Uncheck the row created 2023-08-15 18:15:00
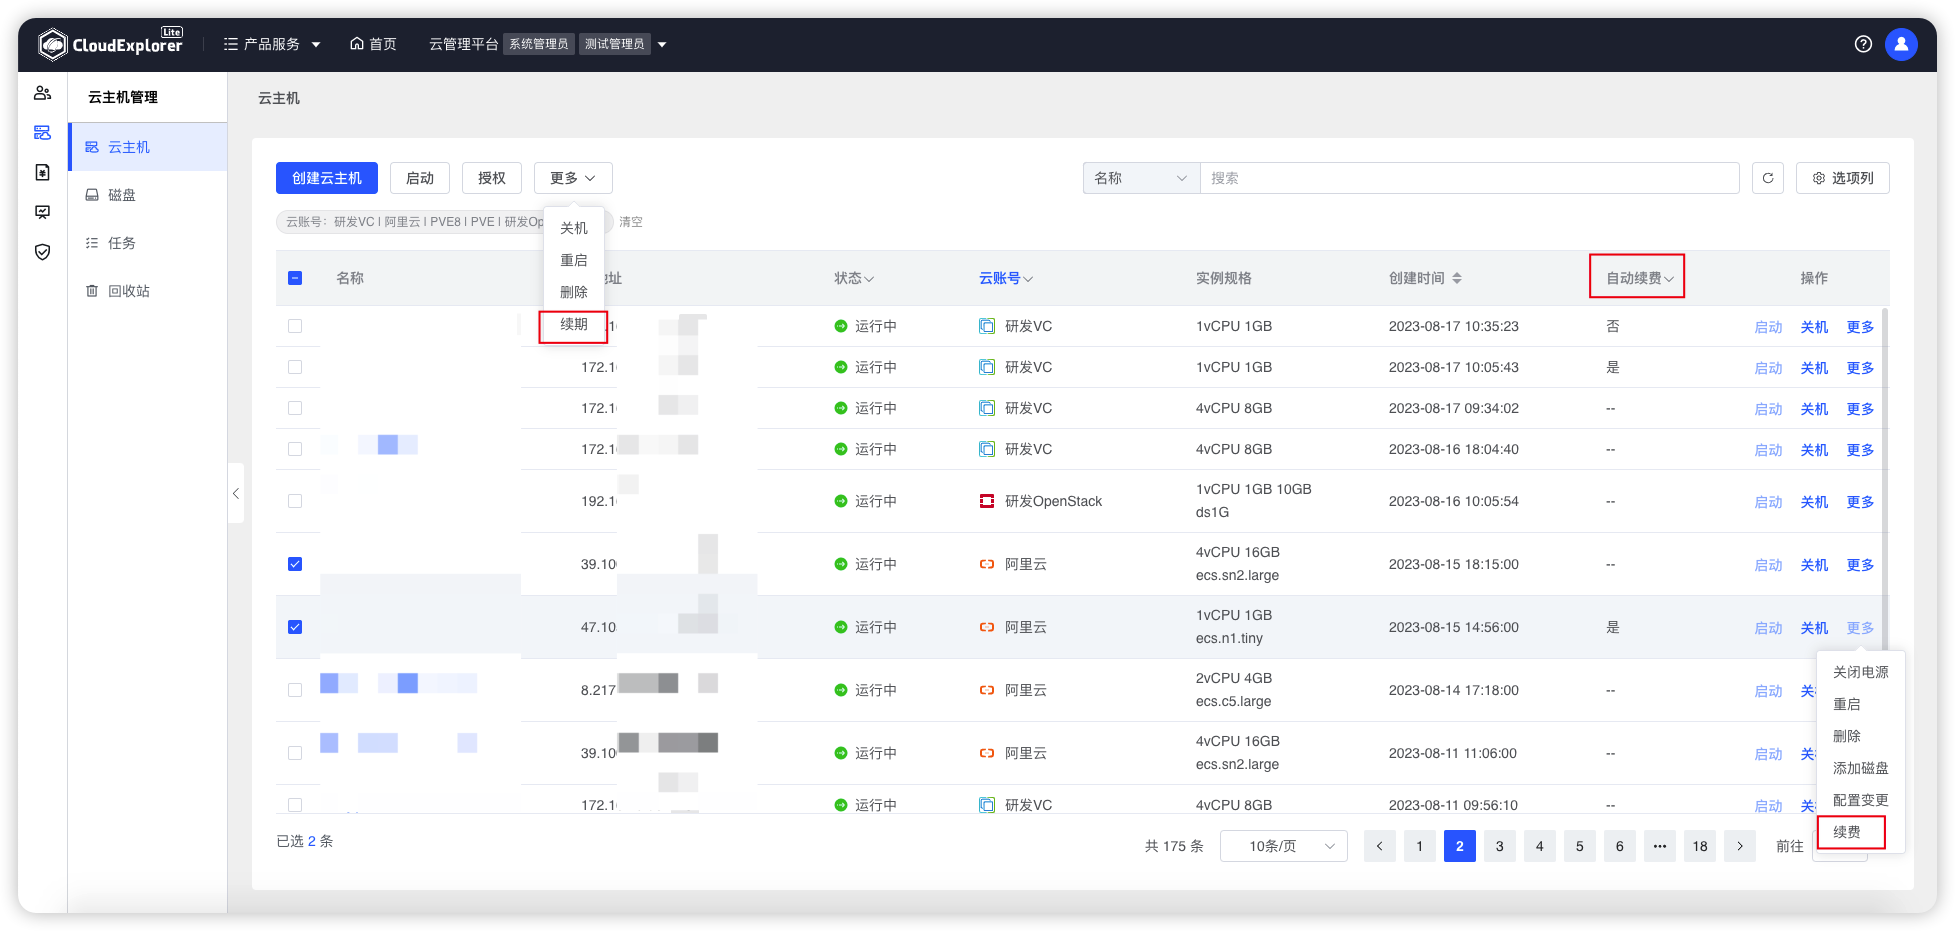The height and width of the screenshot is (931, 1955). tap(295, 564)
